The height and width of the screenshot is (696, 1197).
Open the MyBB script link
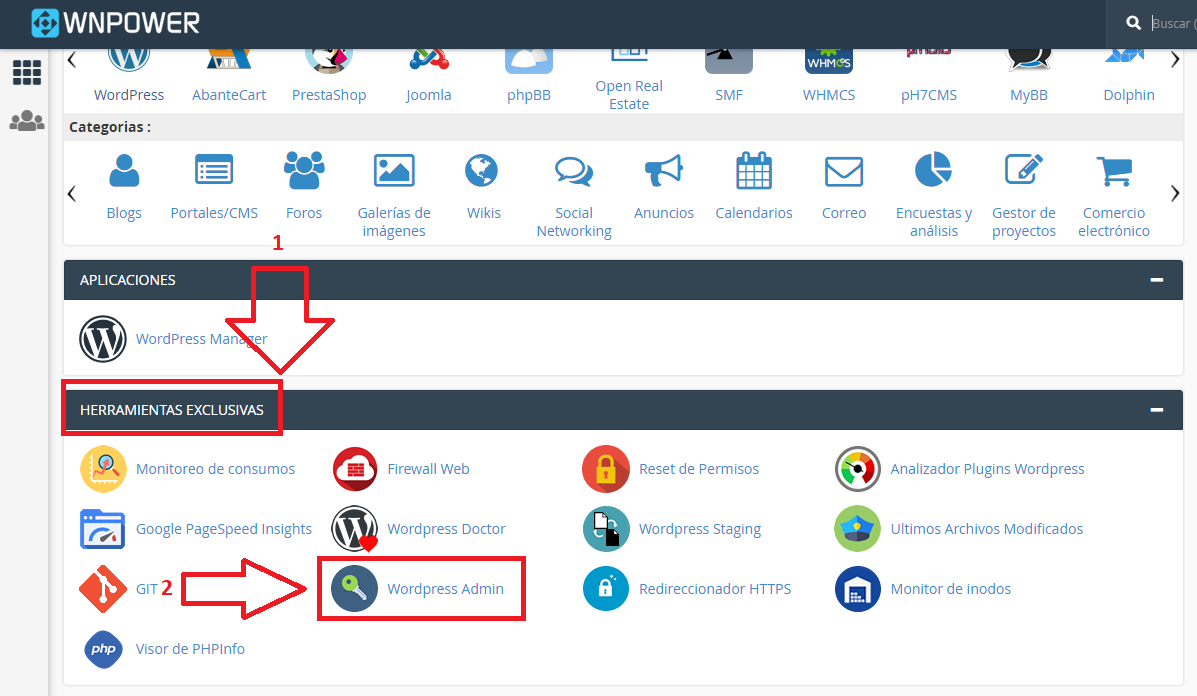(x=1029, y=95)
